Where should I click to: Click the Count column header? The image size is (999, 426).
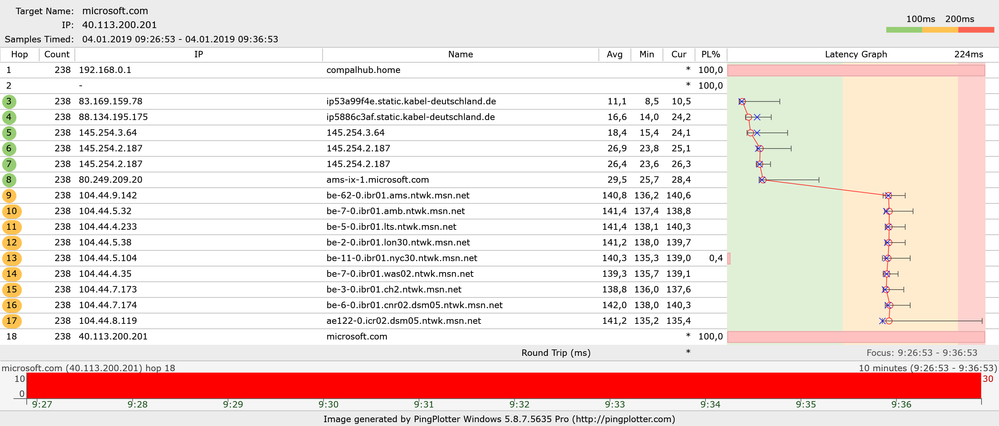[x=57, y=55]
